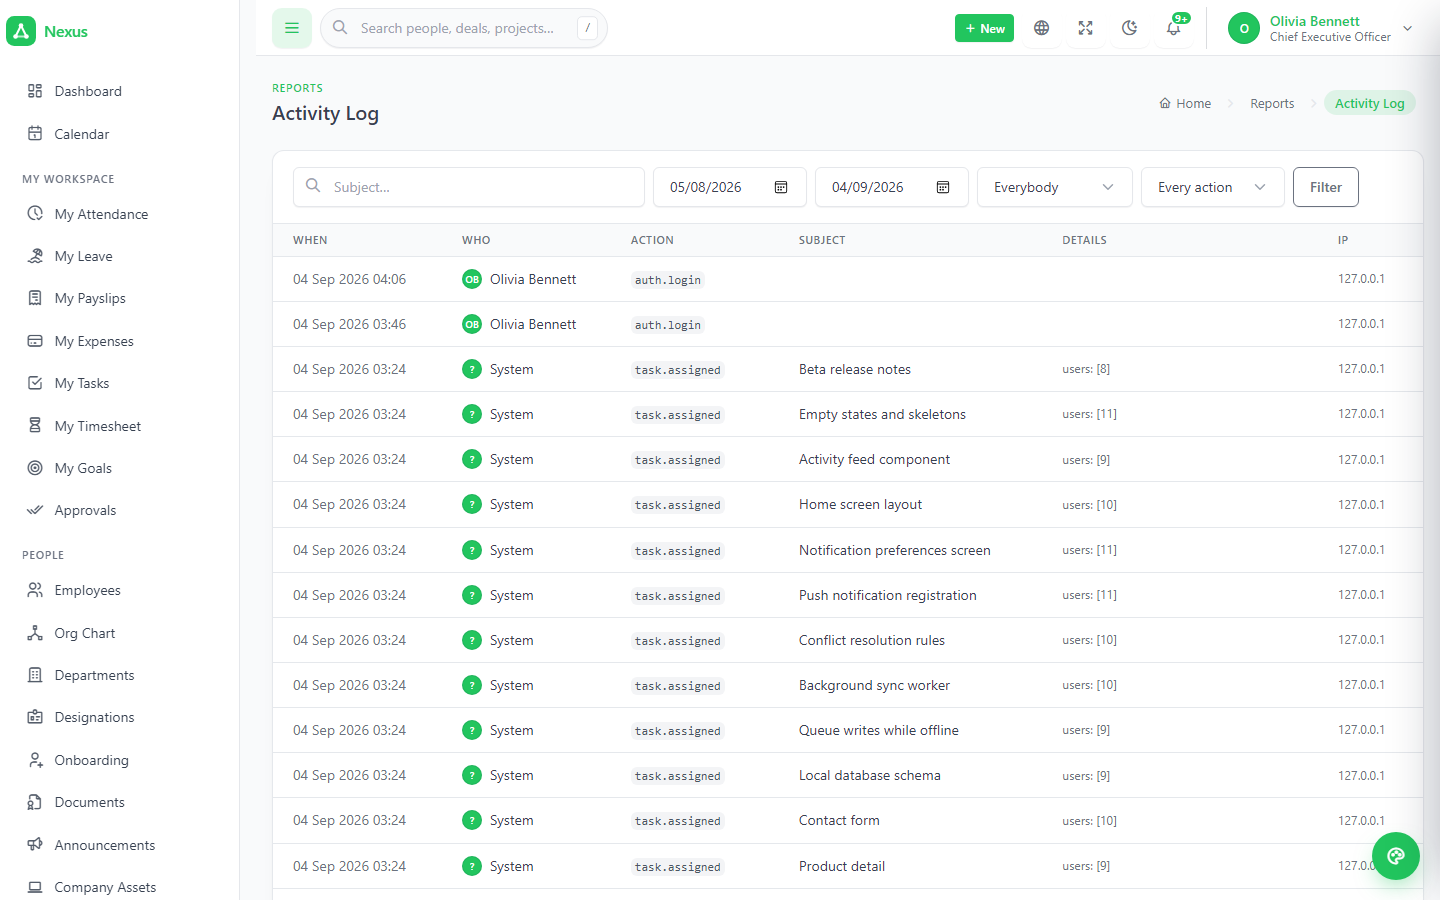
Task: Toggle the sidebar hamburger menu button
Action: [x=292, y=28]
